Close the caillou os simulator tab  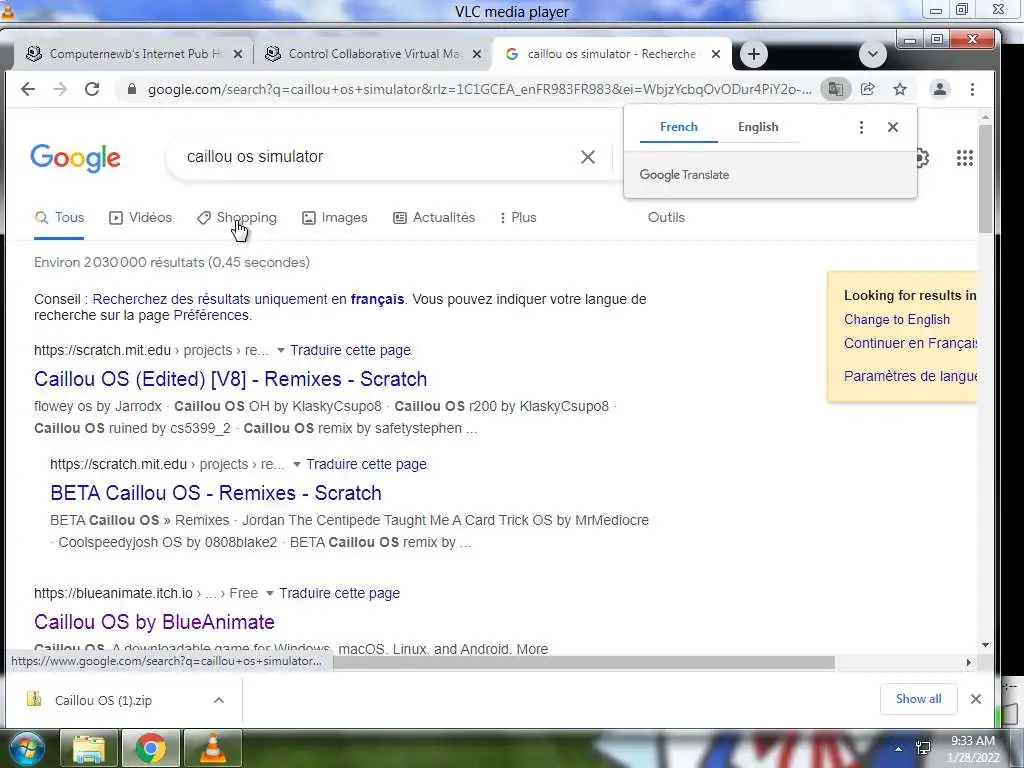[x=716, y=54]
